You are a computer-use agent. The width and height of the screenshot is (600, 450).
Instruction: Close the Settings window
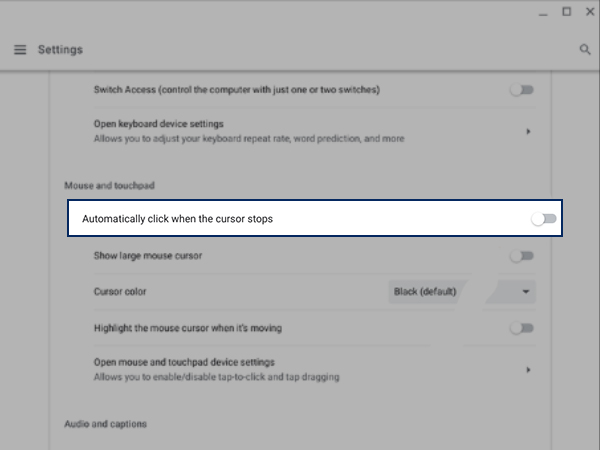coord(588,12)
